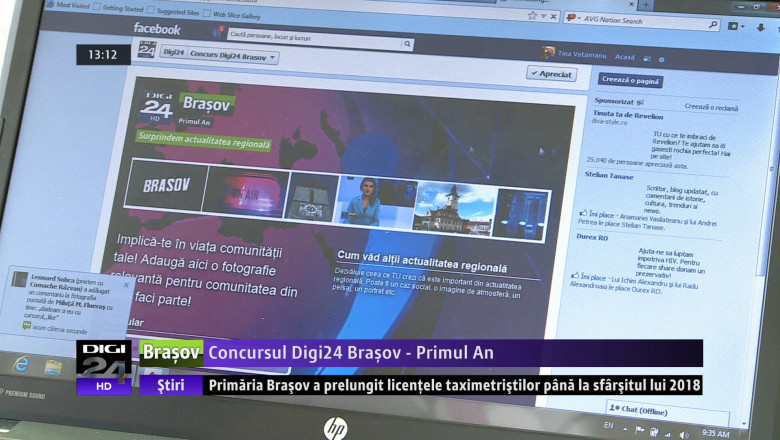Open the volume speaker icon in tray
This screenshot has width=780, height=440.
point(684,435)
